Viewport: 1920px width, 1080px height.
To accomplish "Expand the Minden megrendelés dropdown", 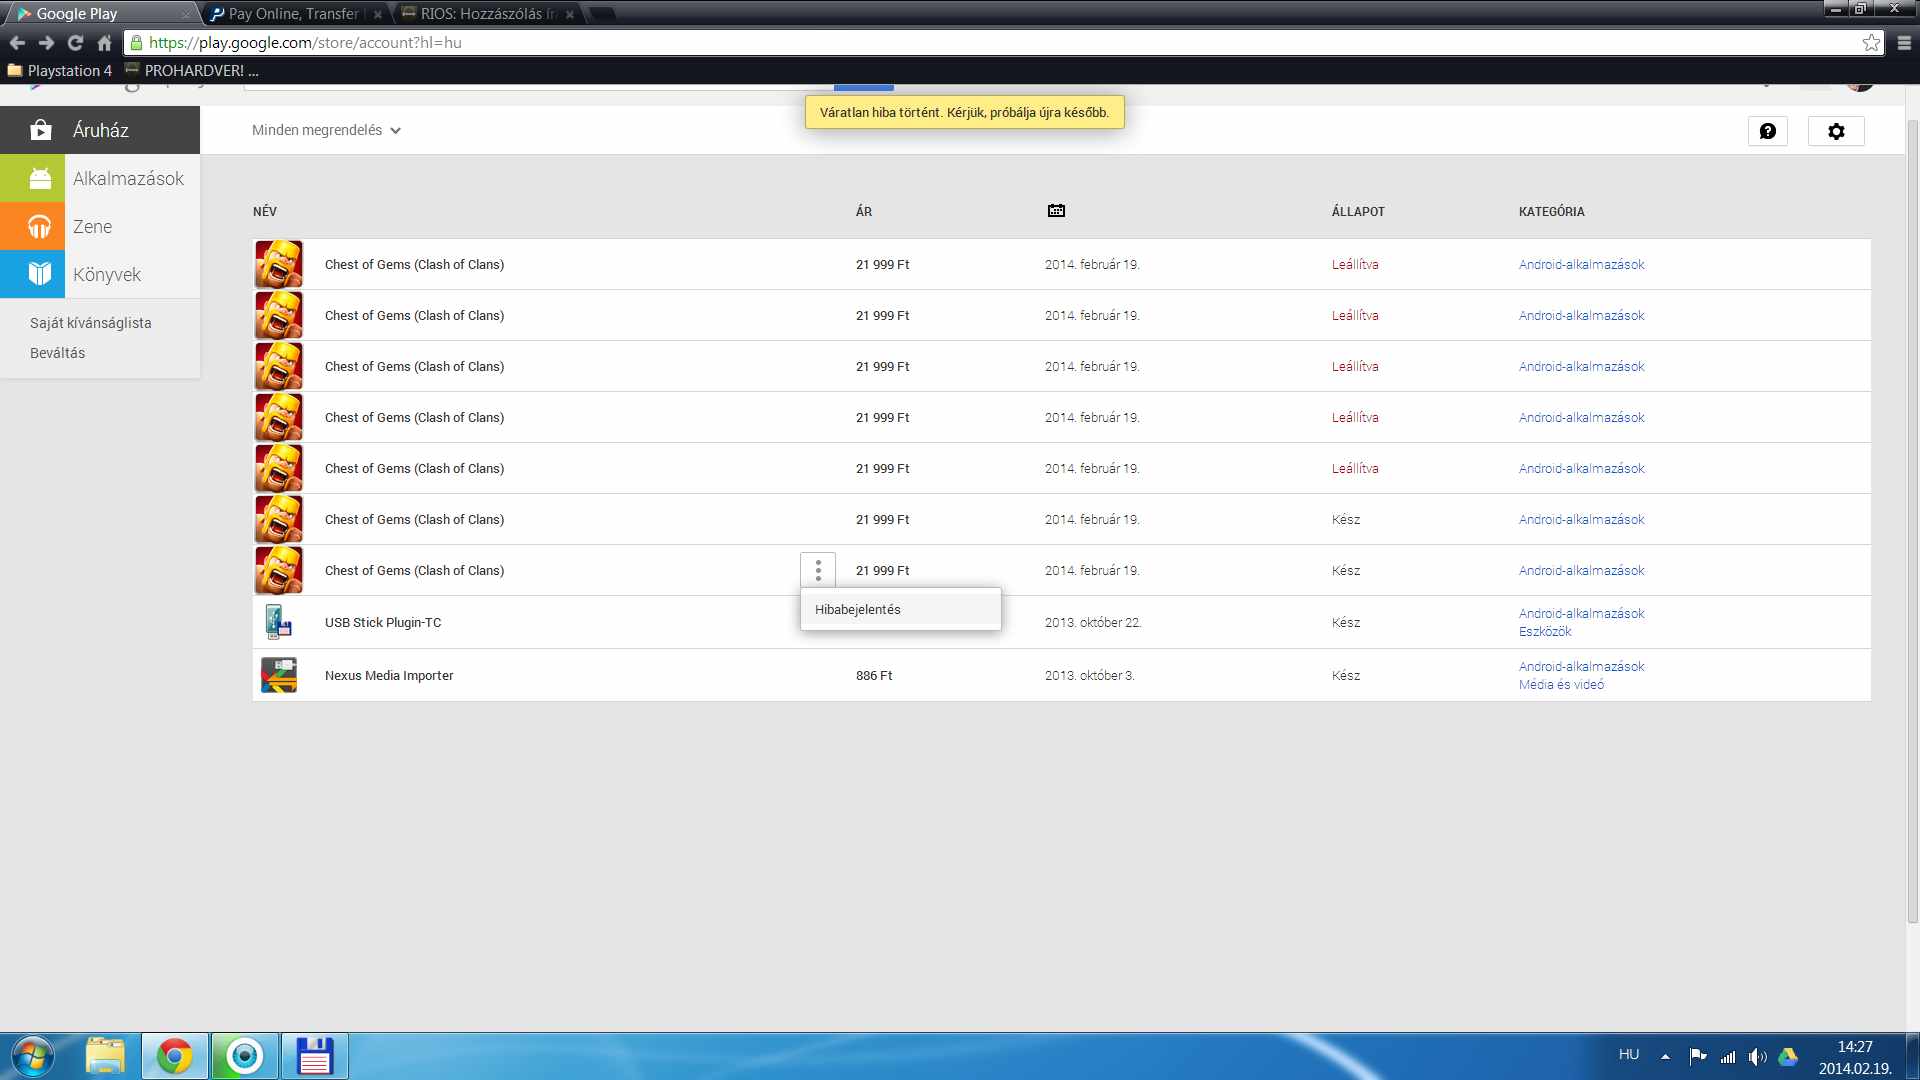I will point(326,130).
